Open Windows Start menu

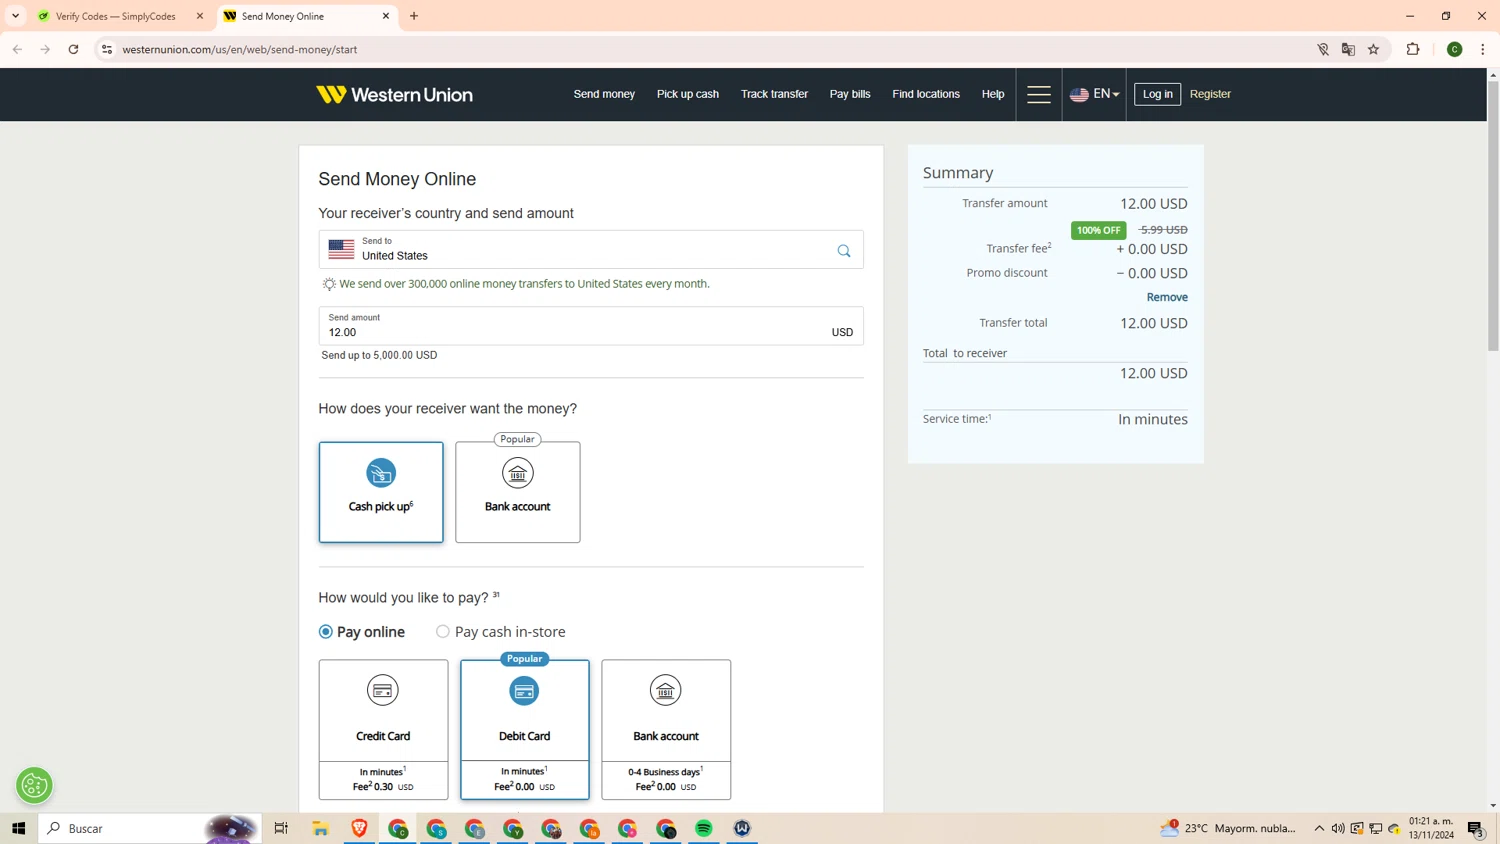(x=18, y=828)
